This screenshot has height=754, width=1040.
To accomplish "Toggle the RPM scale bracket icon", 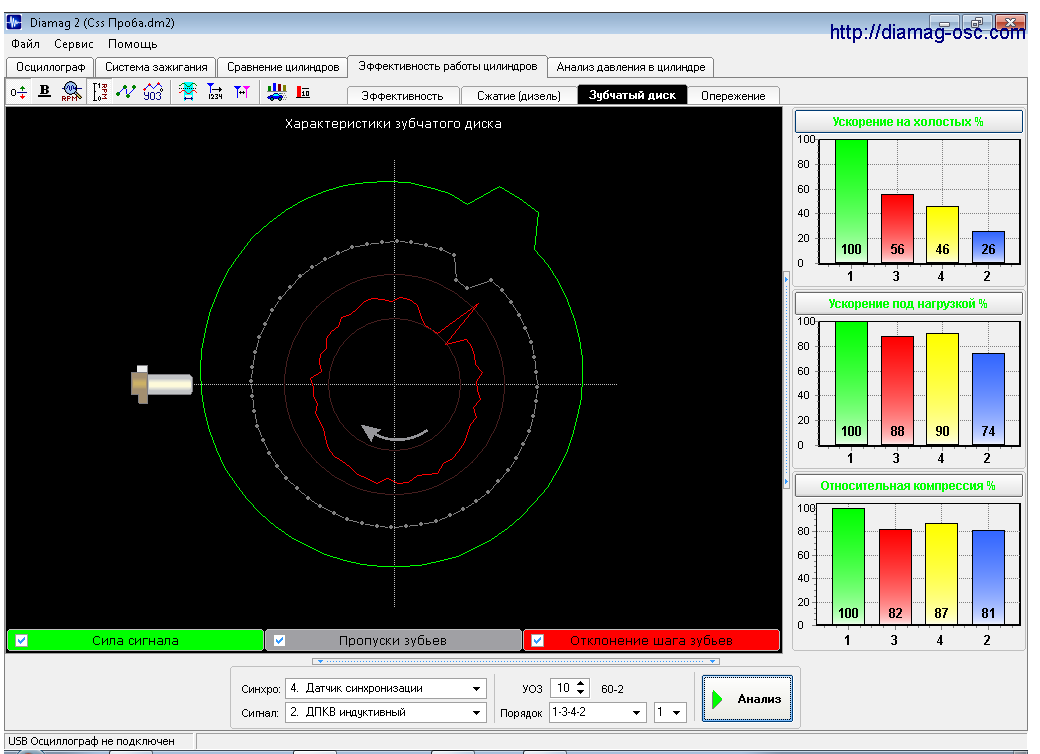I will click(x=99, y=91).
